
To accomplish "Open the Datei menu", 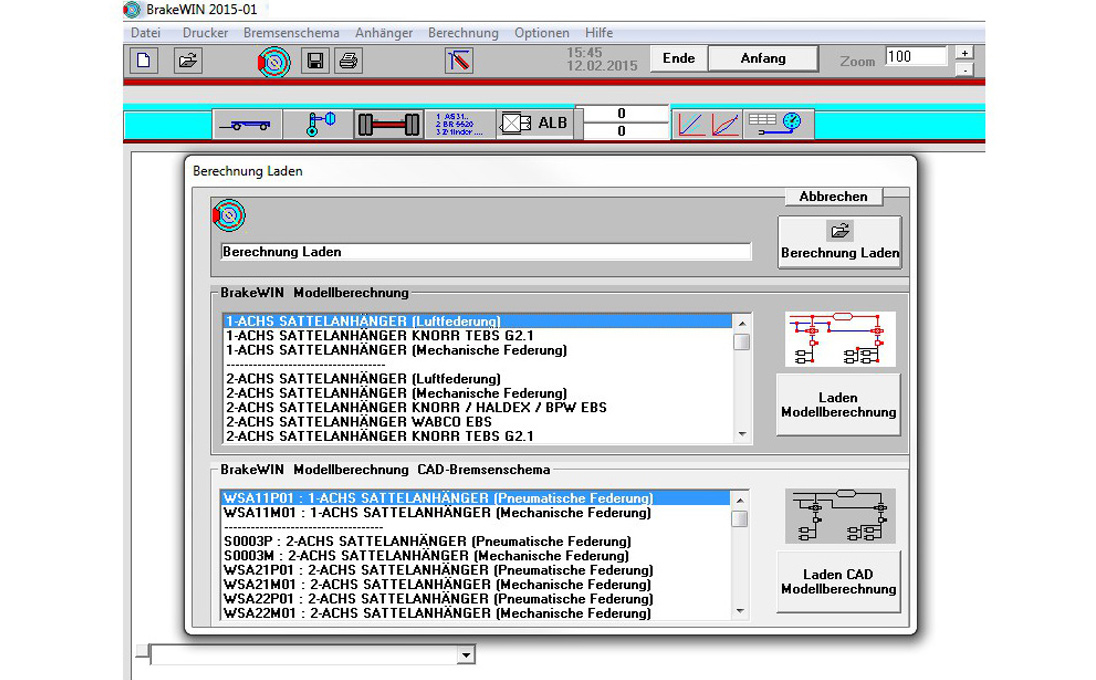I will click(145, 33).
